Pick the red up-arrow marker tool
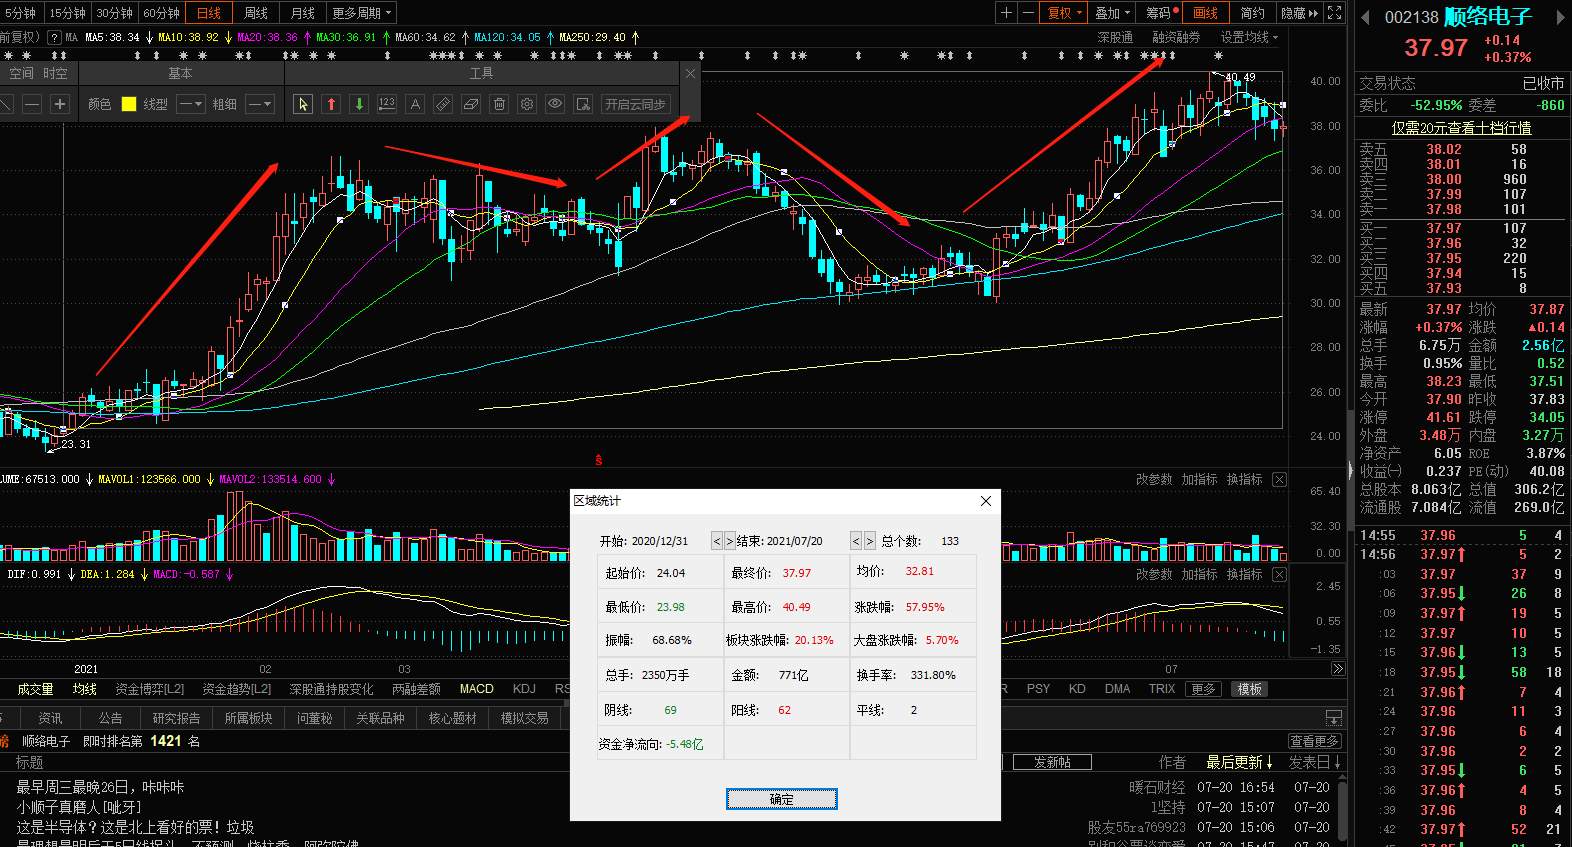 point(331,104)
